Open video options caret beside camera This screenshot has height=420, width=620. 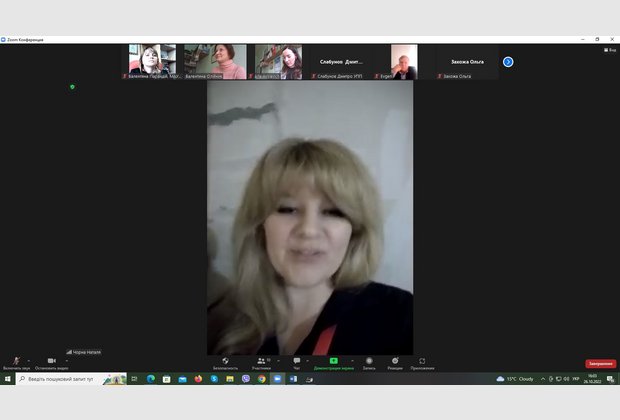(x=66, y=361)
